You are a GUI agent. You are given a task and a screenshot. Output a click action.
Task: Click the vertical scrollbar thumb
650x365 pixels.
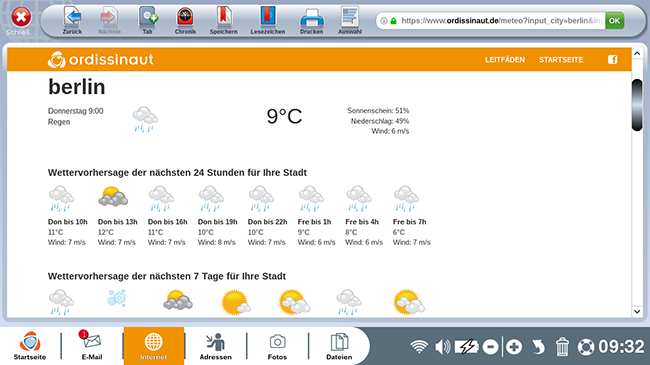637,105
